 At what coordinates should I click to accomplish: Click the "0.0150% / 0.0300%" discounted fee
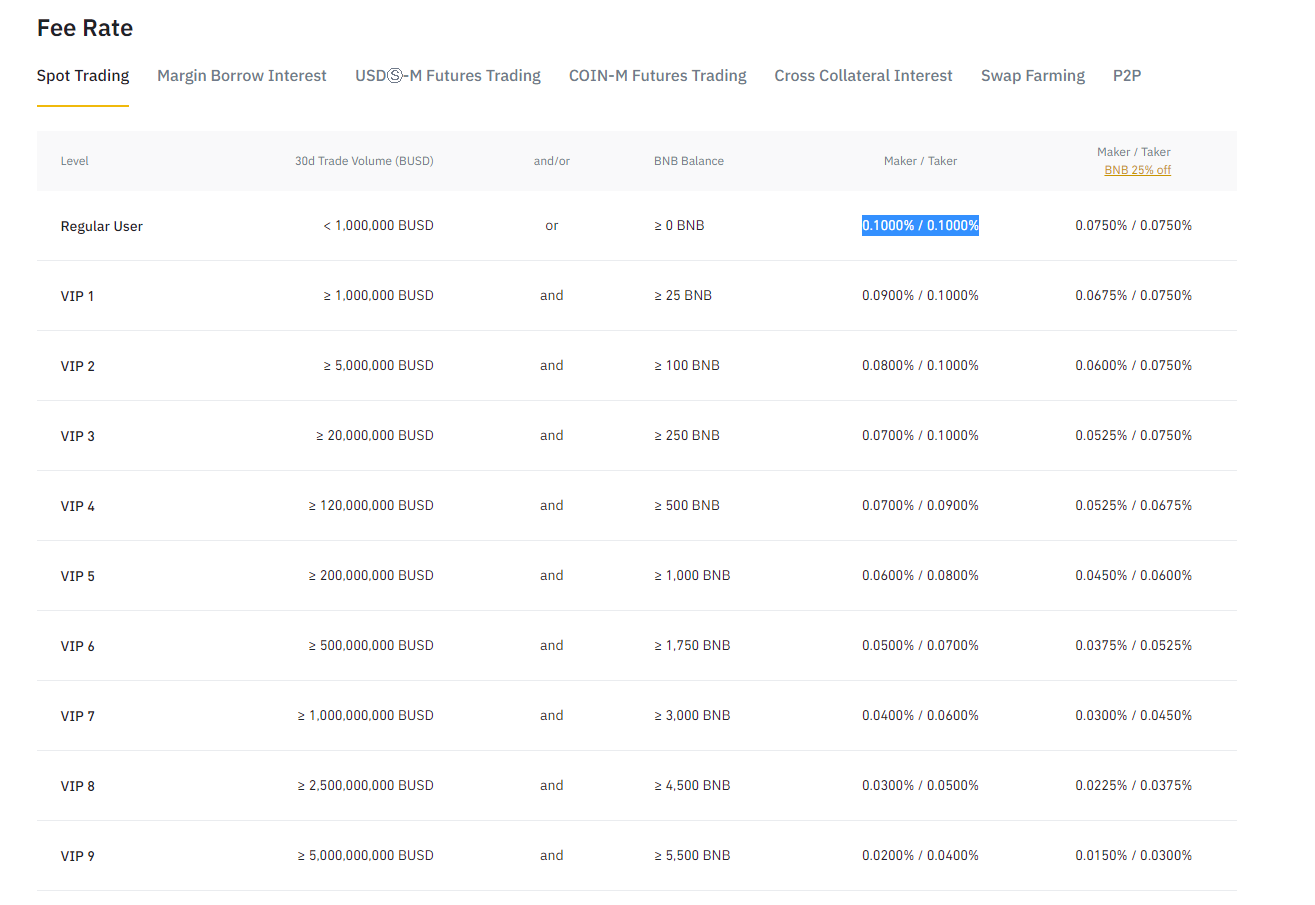[x=1134, y=856]
